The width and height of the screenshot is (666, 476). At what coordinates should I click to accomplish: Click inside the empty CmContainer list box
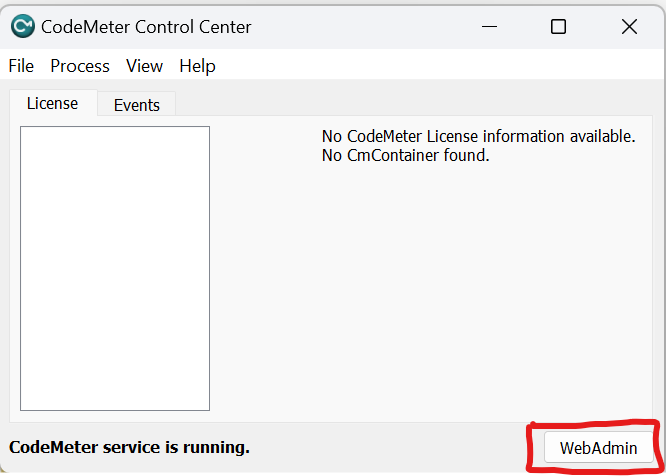point(115,268)
